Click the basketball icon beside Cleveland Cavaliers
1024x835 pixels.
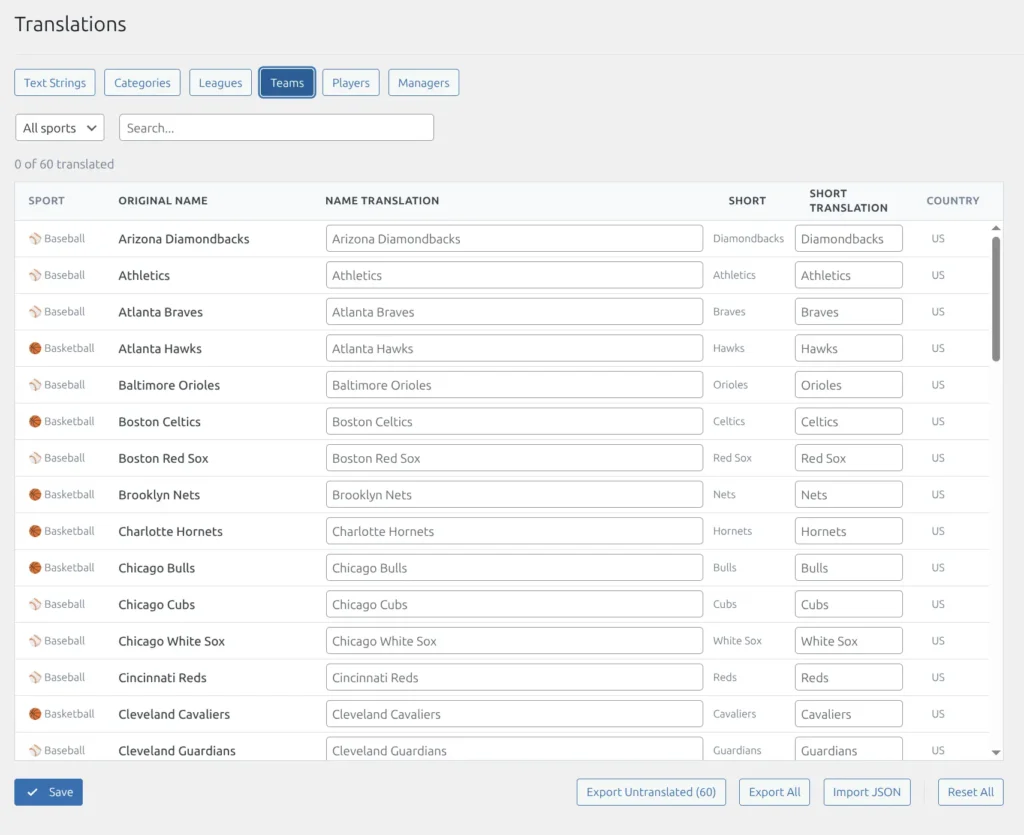pos(35,714)
